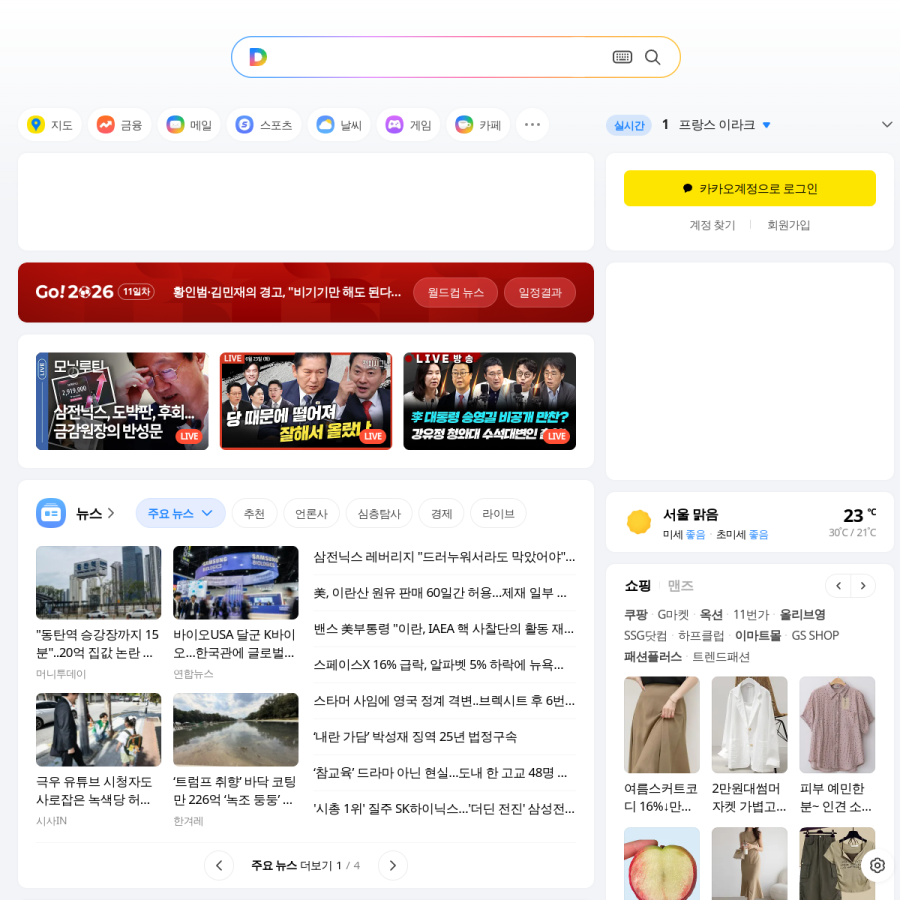Open headline 삼전닉스 레버리지
Image resolution: width=900 pixels, height=900 pixels.
coord(444,557)
